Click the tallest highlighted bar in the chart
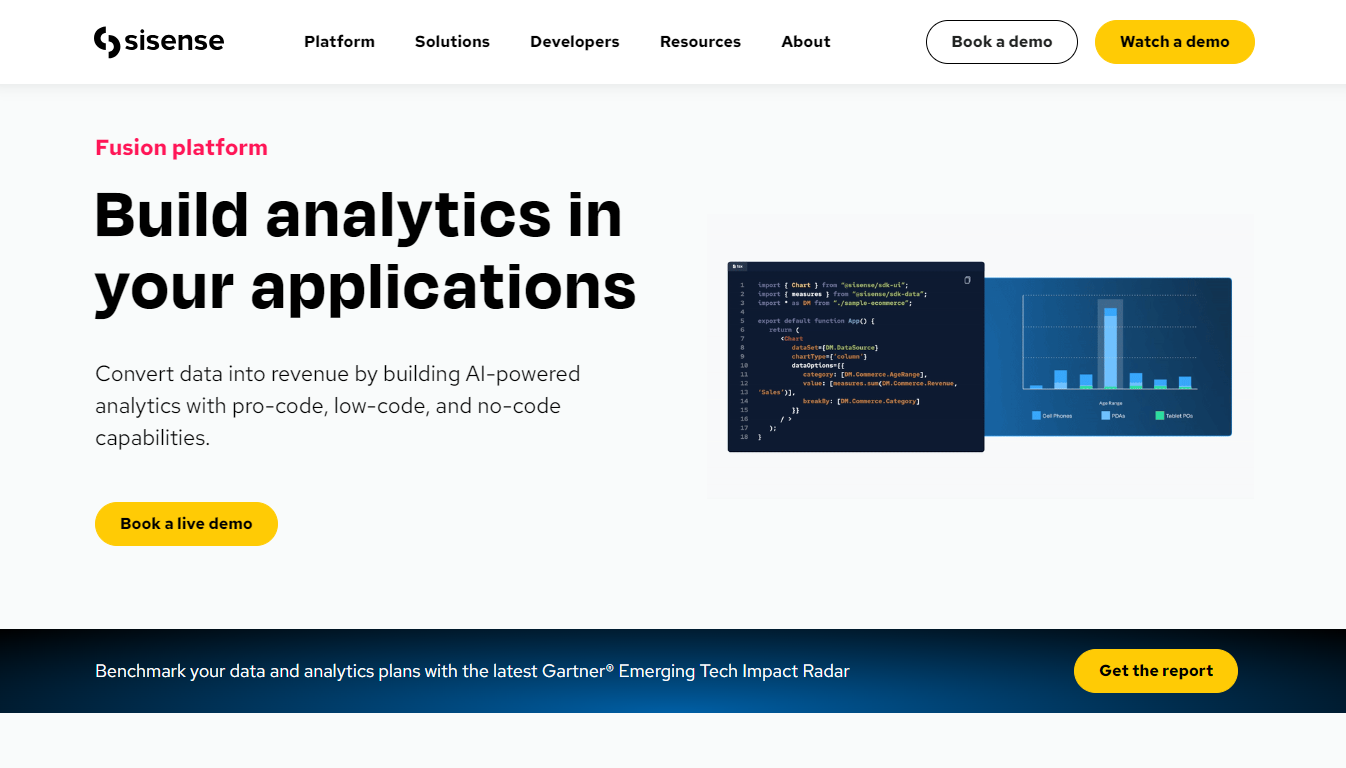This screenshot has width=1346, height=768. 1110,347
